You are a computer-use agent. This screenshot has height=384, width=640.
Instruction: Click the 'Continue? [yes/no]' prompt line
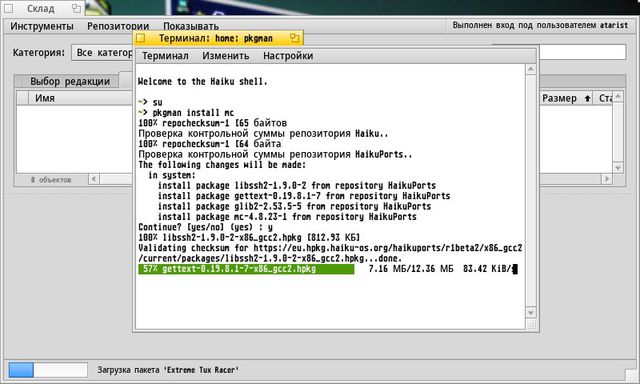205,227
